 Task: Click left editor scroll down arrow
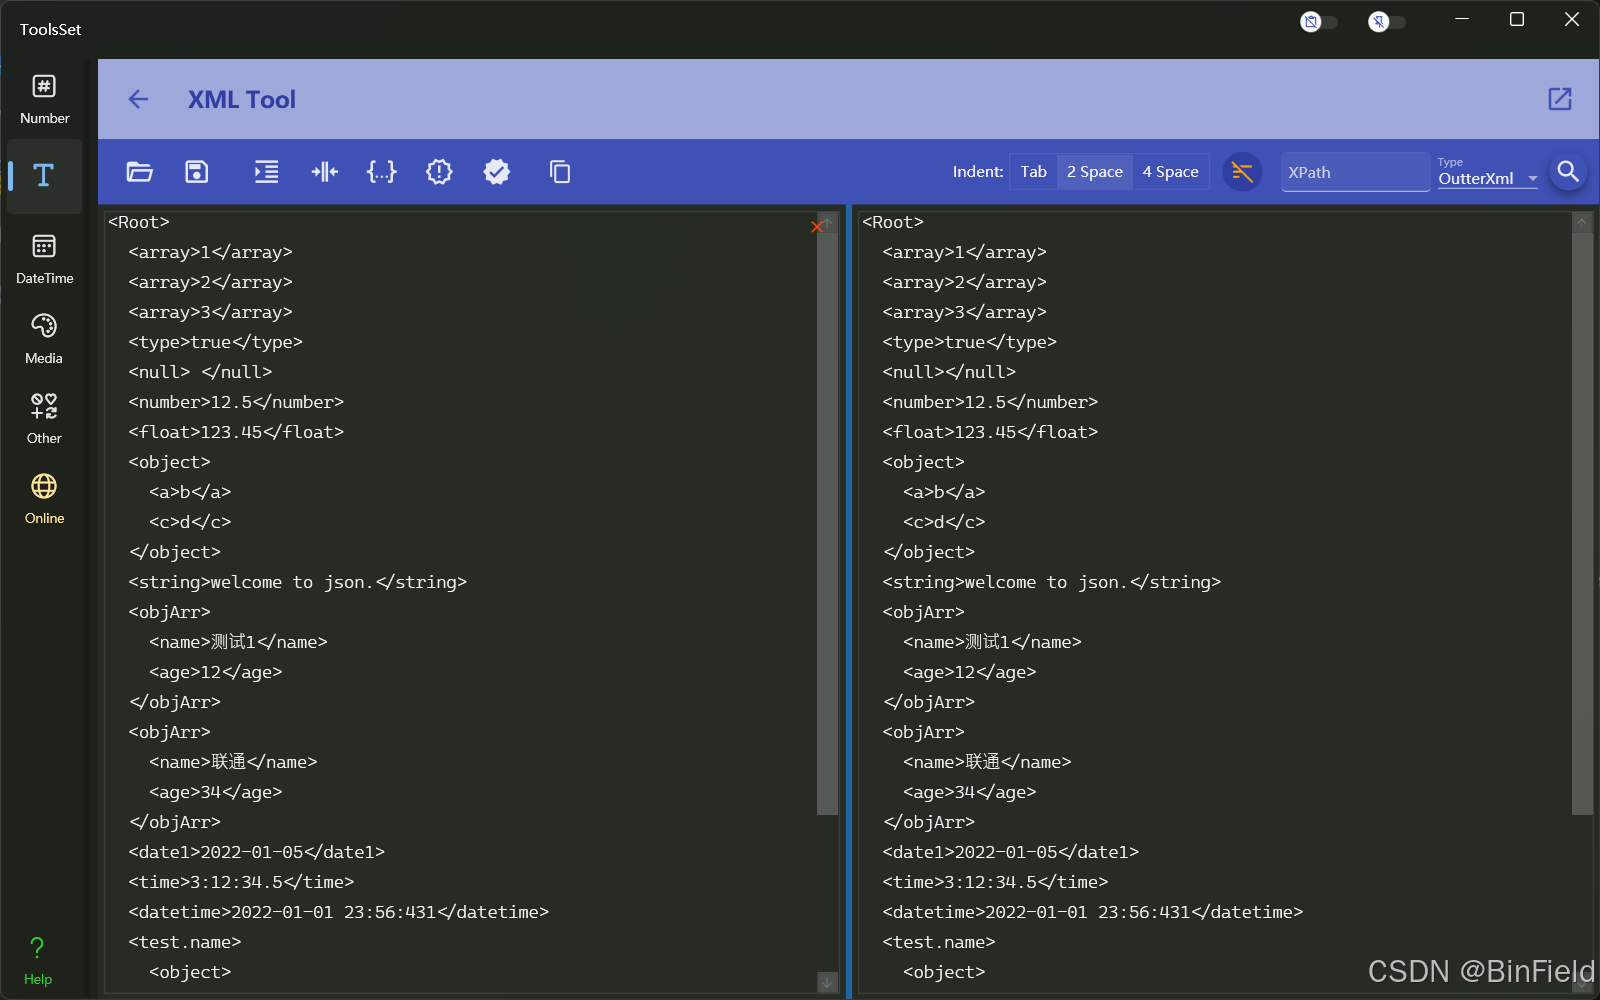click(827, 983)
